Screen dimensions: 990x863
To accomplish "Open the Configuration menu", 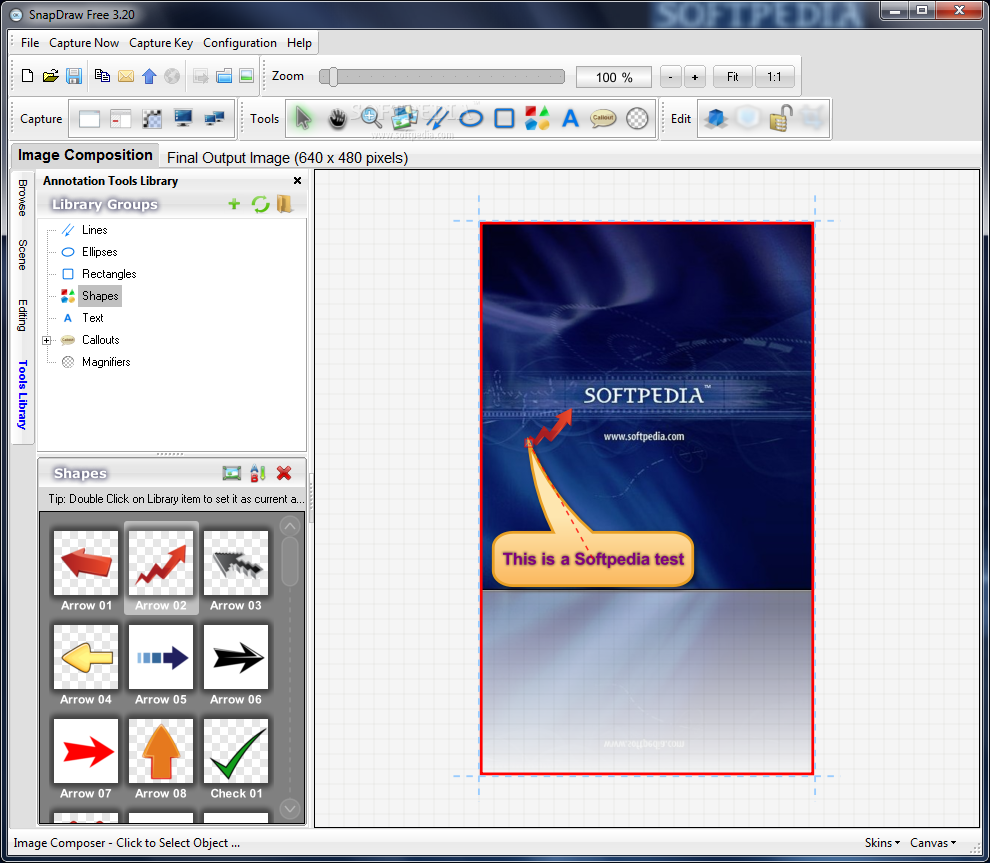I will click(240, 43).
